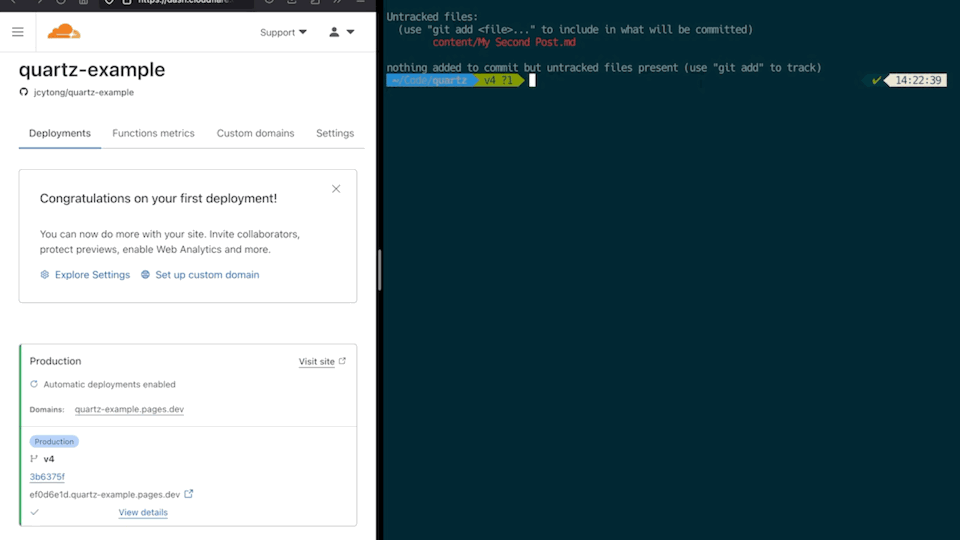
Task: Switch to the Functions metrics tab
Action: [x=153, y=133]
